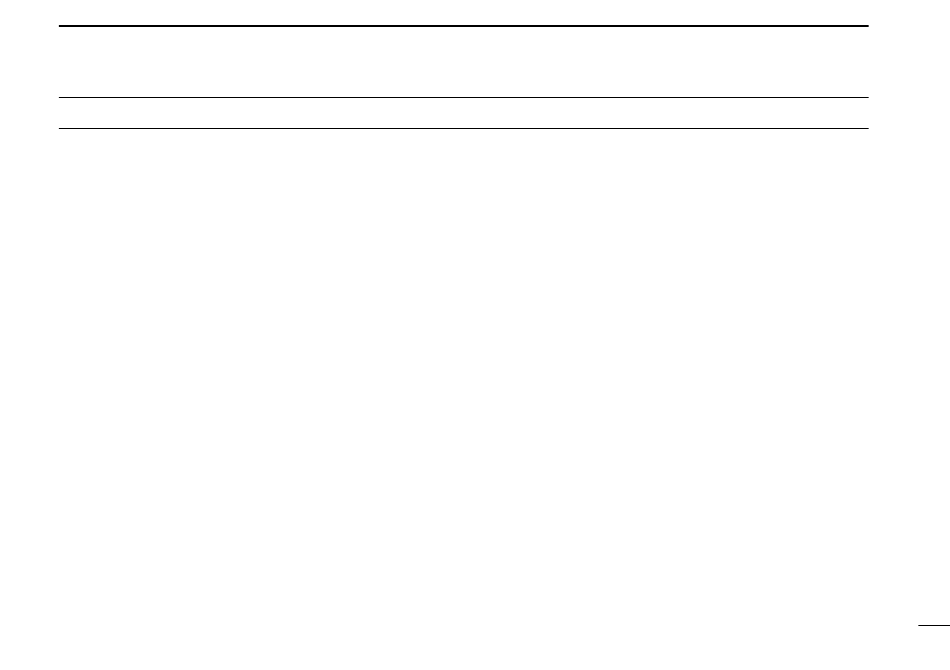Screen dimensions: 950x670
Task: Click the right end of the second rule
Action: [867, 97]
